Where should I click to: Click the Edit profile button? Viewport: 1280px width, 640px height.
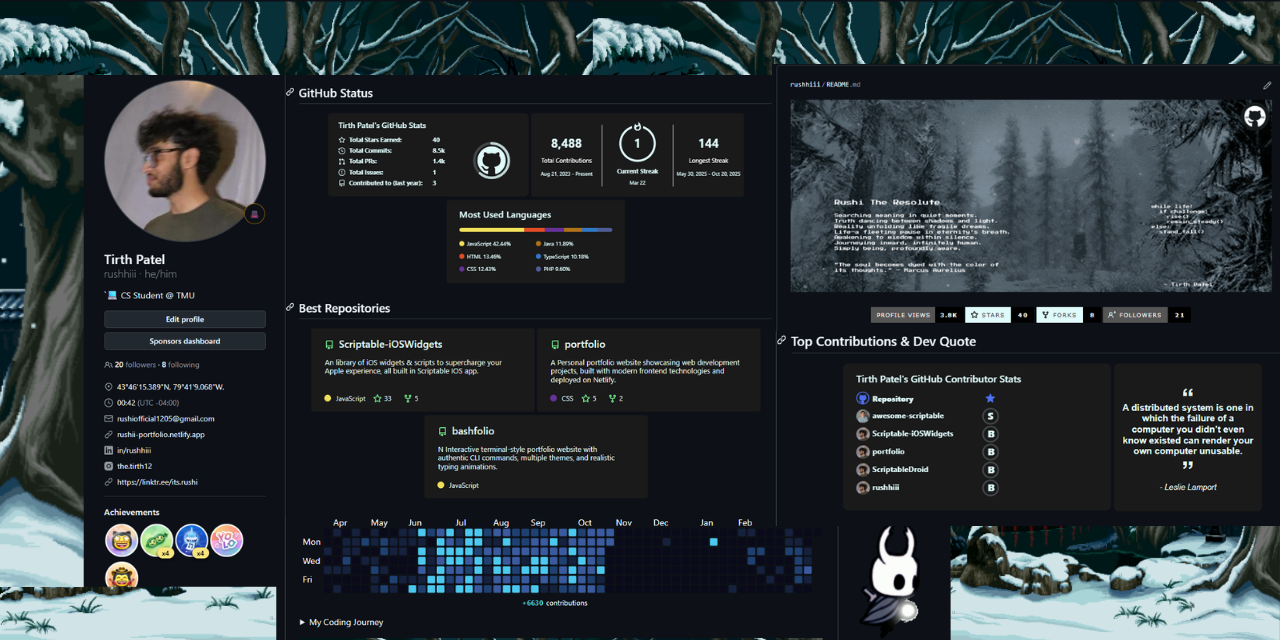coord(185,319)
